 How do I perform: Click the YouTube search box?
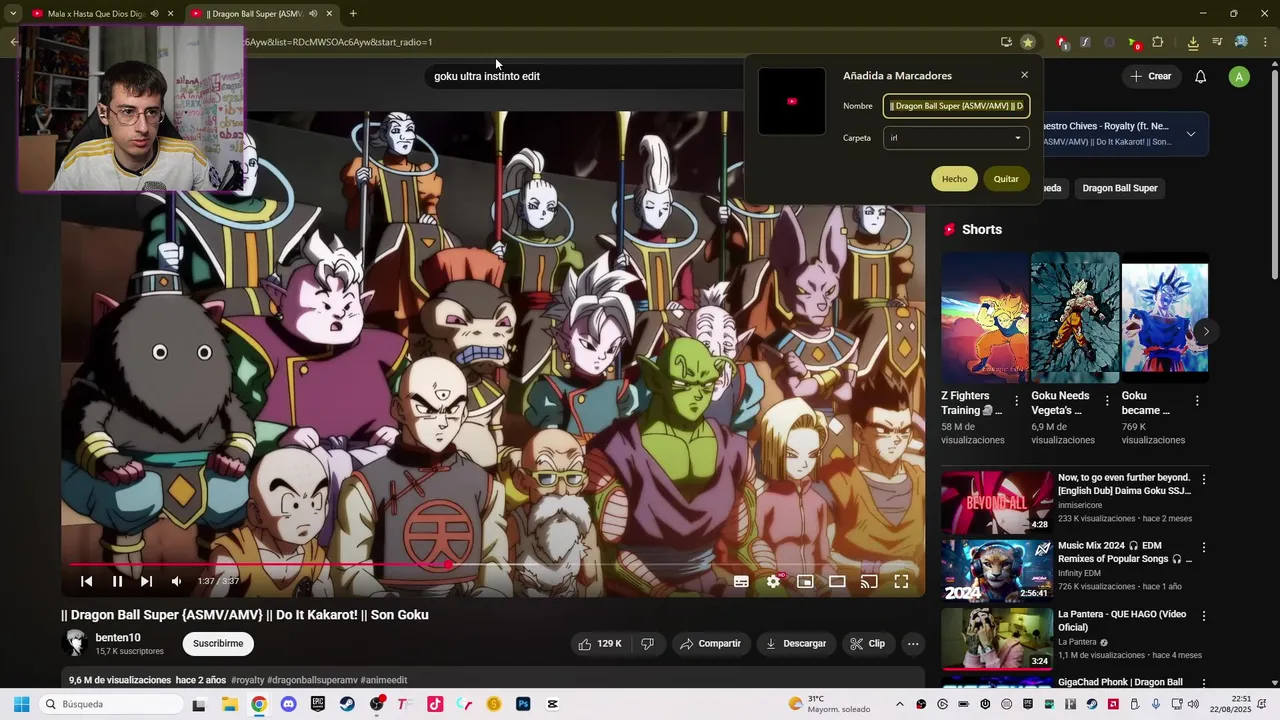[585, 76]
